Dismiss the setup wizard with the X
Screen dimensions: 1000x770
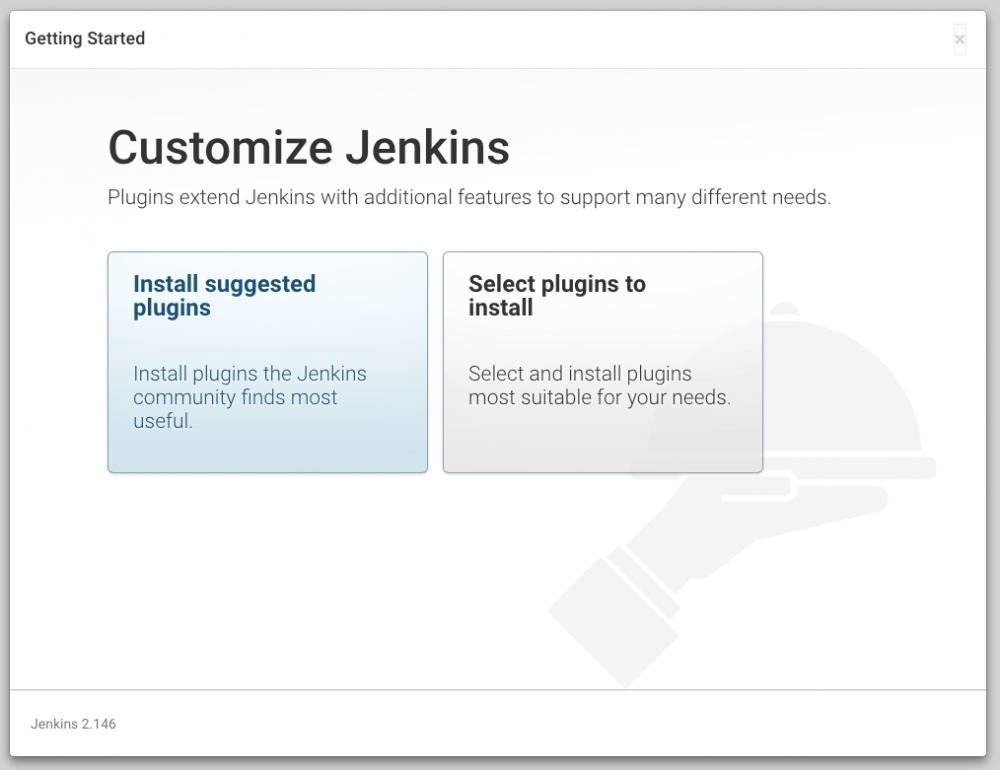tap(958, 39)
